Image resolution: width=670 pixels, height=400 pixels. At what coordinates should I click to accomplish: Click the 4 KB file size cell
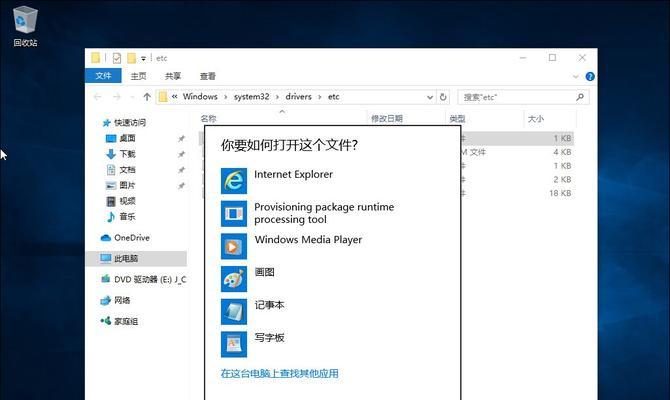pyautogui.click(x=562, y=152)
